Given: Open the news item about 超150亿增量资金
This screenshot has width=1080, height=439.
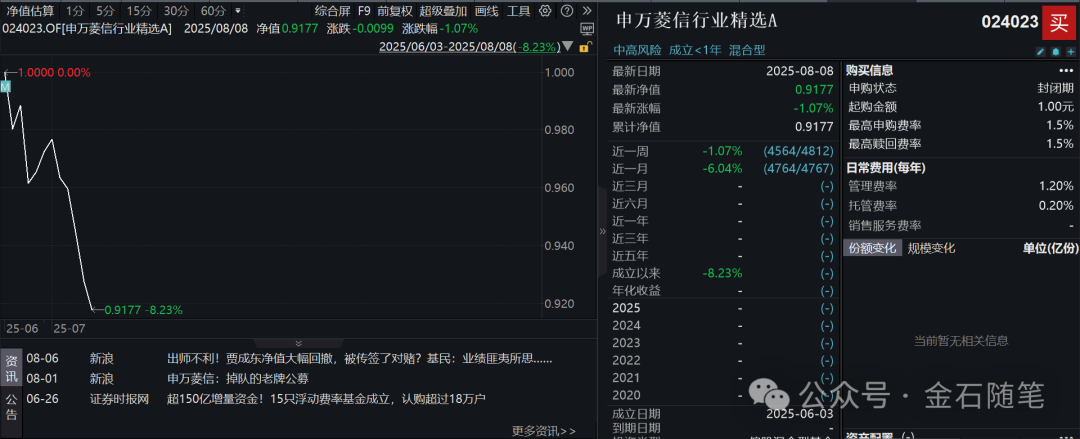Looking at the screenshot, I should pos(327,398).
